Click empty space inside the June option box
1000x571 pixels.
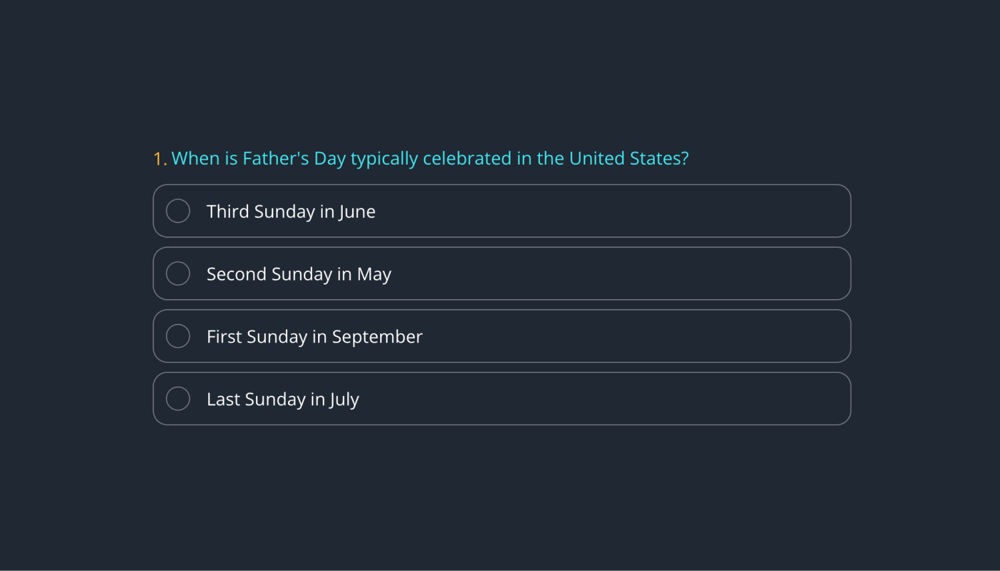(x=620, y=211)
